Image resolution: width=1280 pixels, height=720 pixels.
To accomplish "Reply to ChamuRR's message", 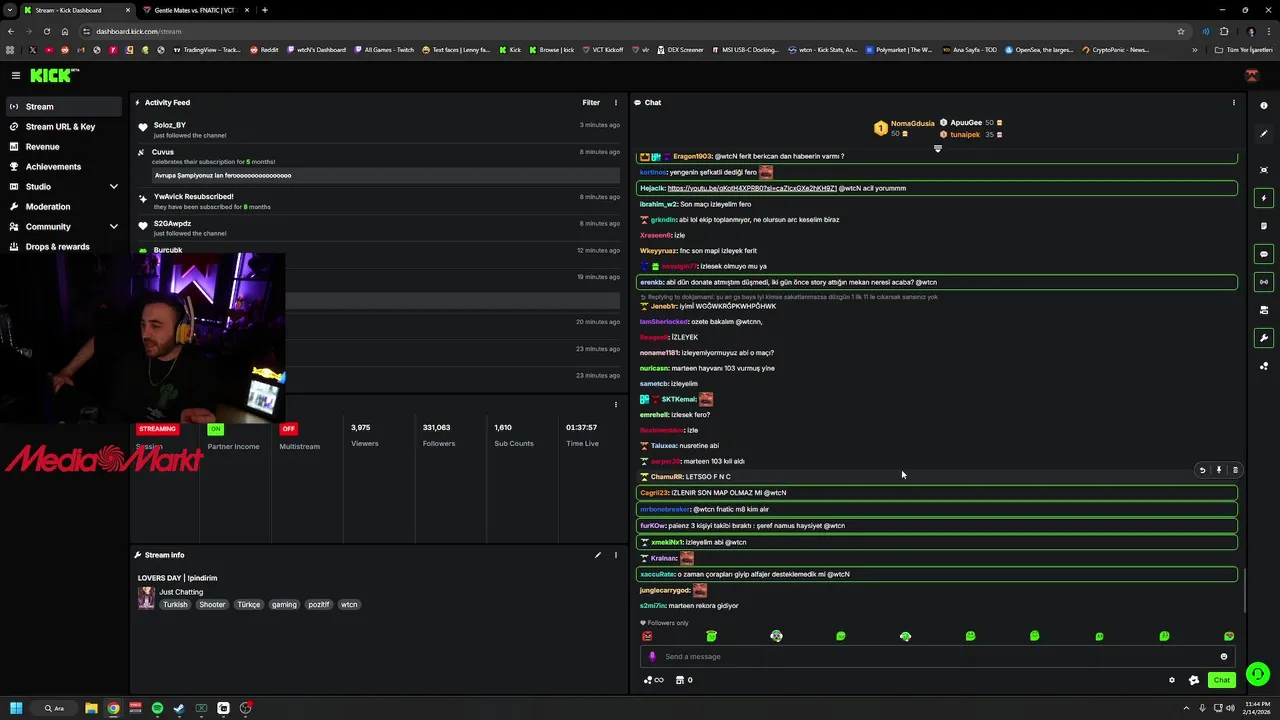I will [1202, 470].
